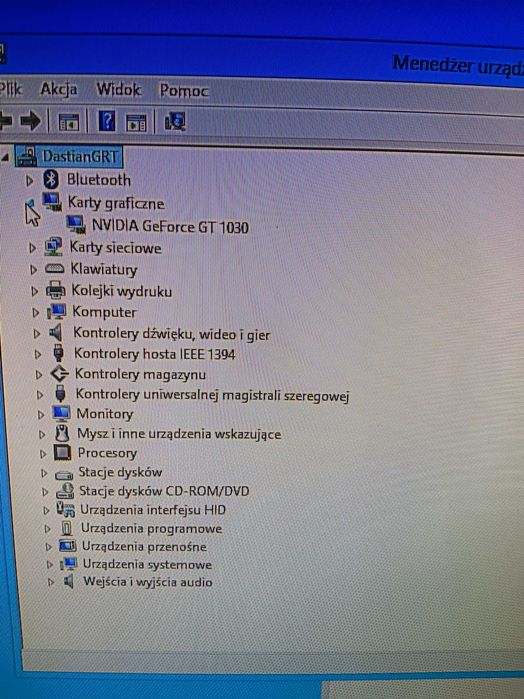Click the speaker icon for Kontrolery dźwięku
The height and width of the screenshot is (699, 524).
coord(56,333)
